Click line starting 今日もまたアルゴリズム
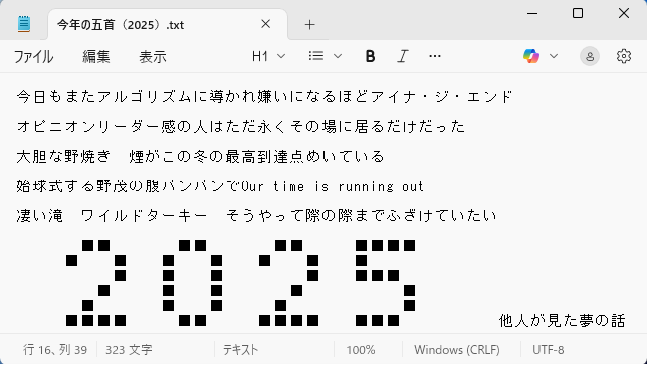Image resolution: width=648 pixels, height=365 pixels. click(264, 97)
